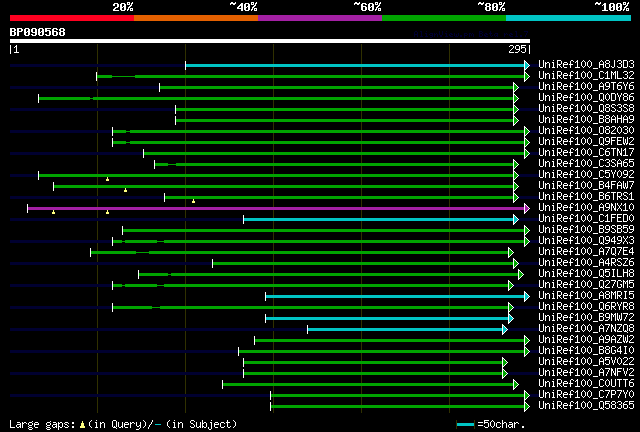Click the cyan alignment bar for C1FED0
The width and height of the screenshot is (640, 432).
[x=379, y=220]
